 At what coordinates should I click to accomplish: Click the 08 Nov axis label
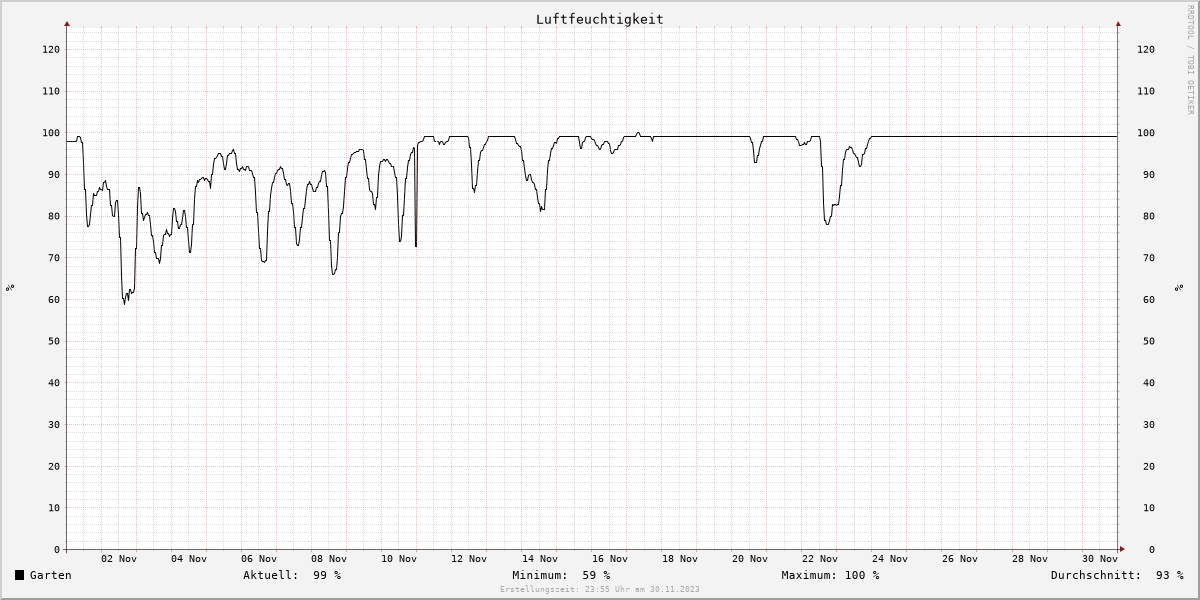click(330, 559)
